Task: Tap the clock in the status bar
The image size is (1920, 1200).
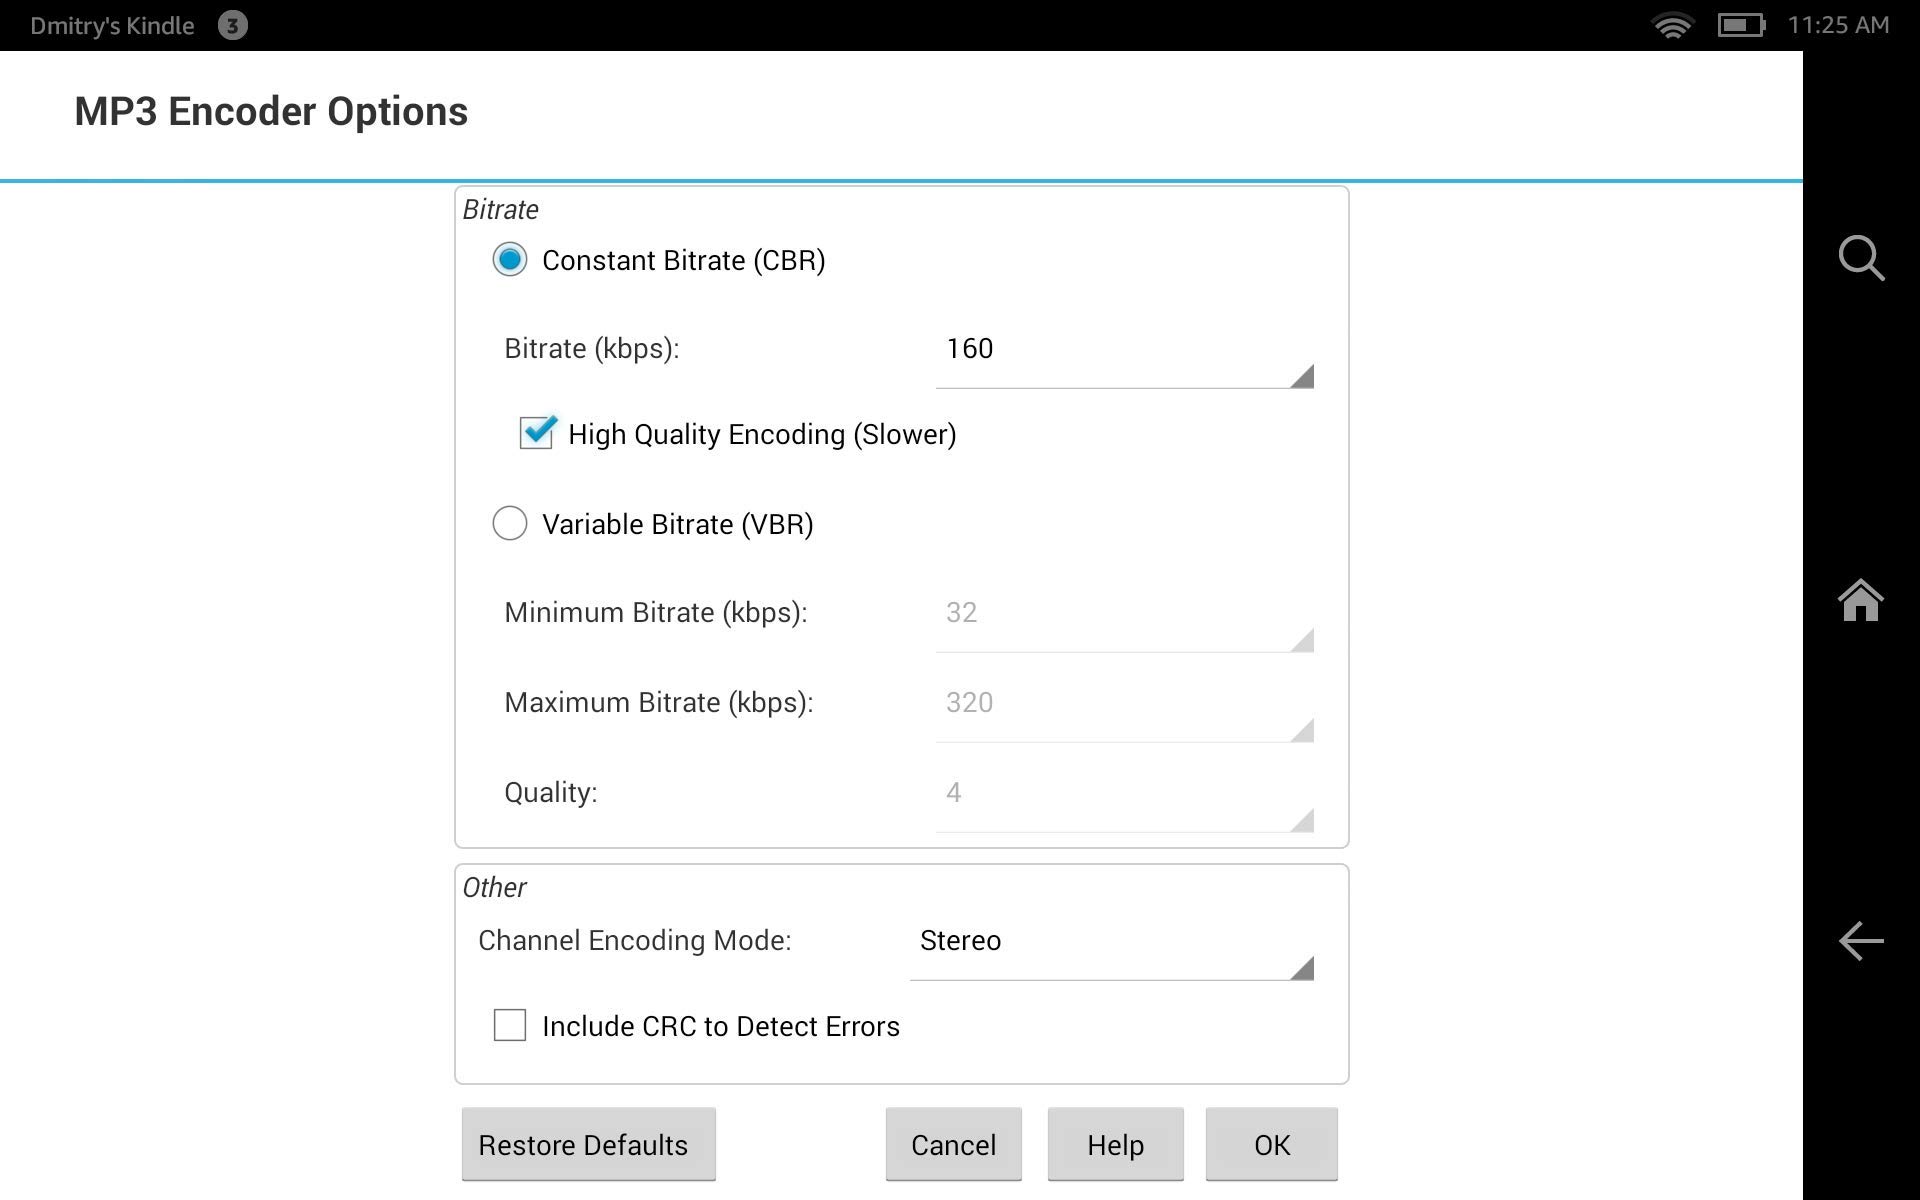Action: [1840, 25]
